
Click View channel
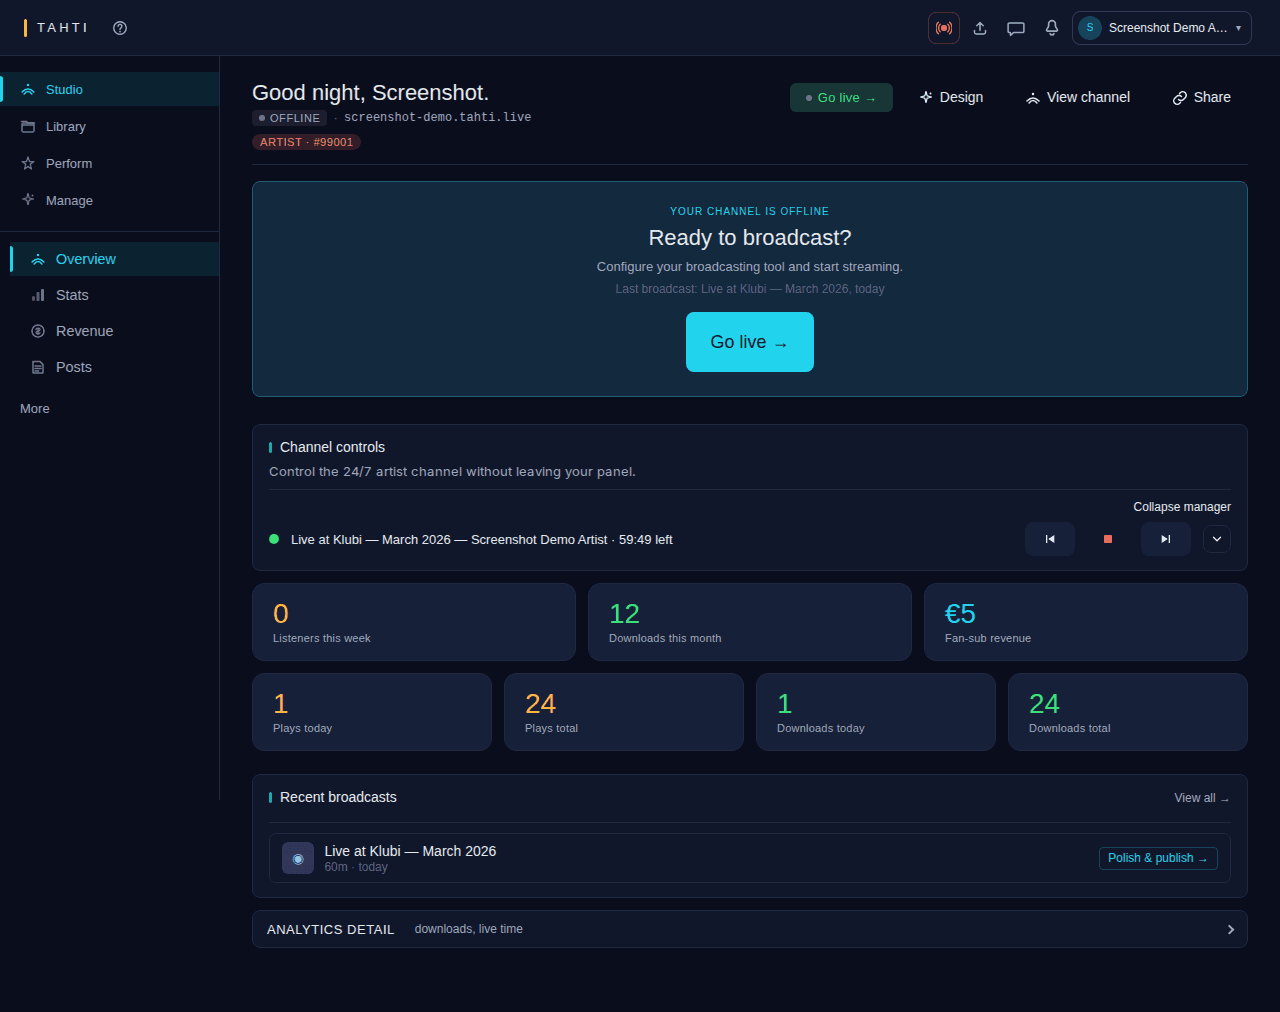pyautogui.click(x=1078, y=97)
